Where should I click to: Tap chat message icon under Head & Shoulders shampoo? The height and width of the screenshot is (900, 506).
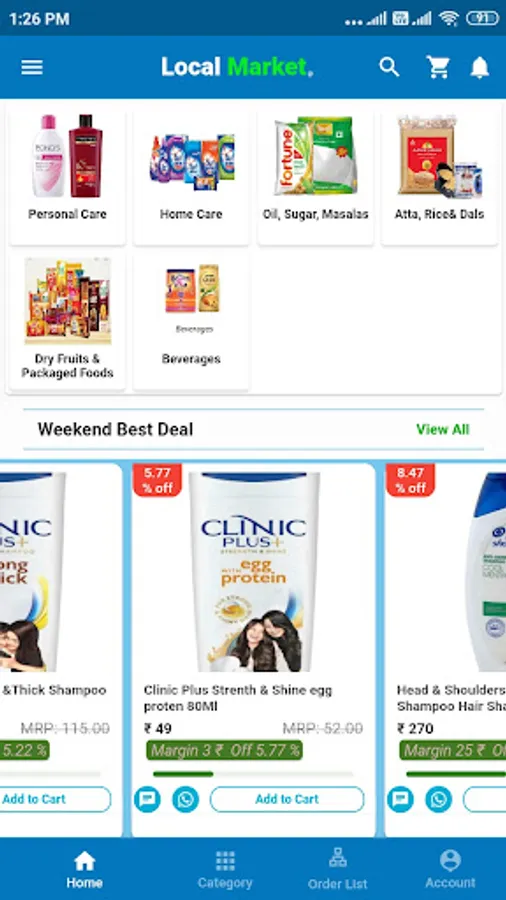pyautogui.click(x=400, y=799)
